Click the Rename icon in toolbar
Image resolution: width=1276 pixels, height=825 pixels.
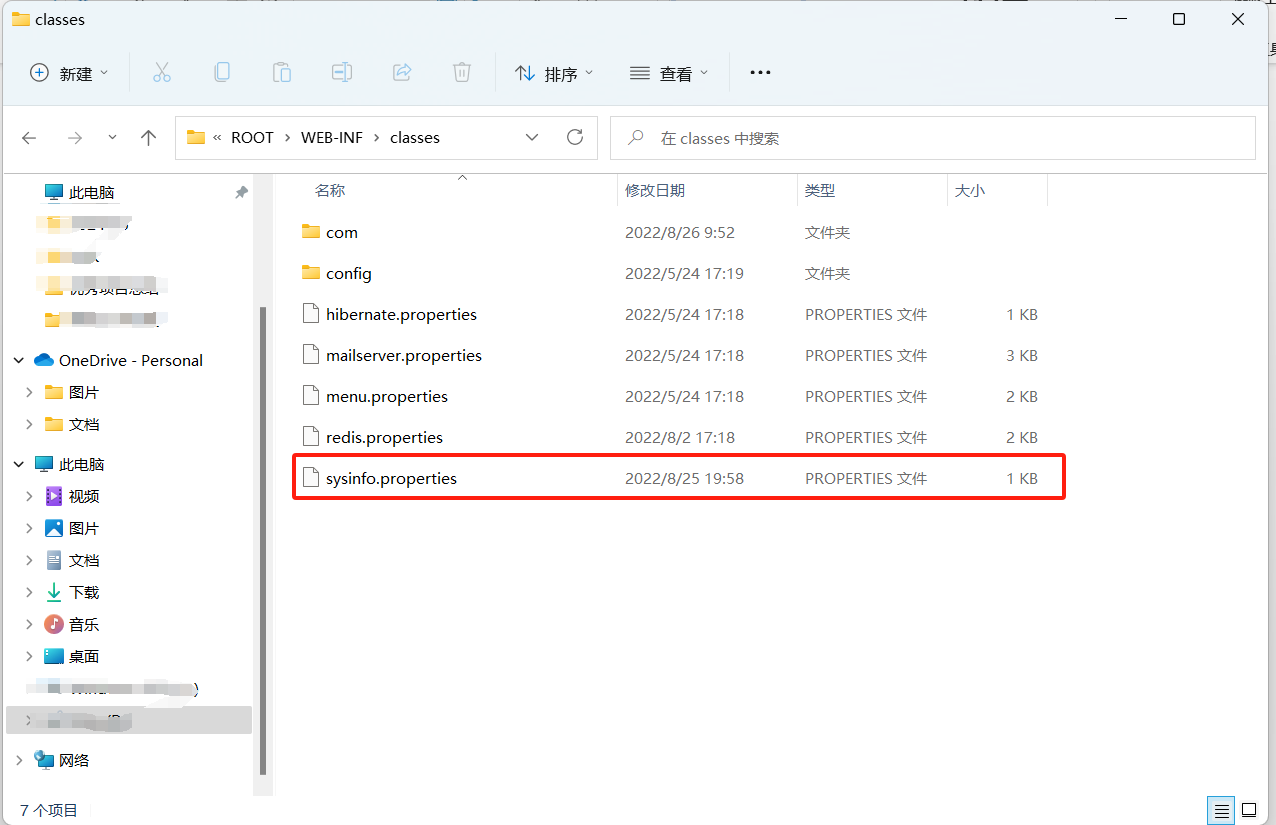pos(342,73)
